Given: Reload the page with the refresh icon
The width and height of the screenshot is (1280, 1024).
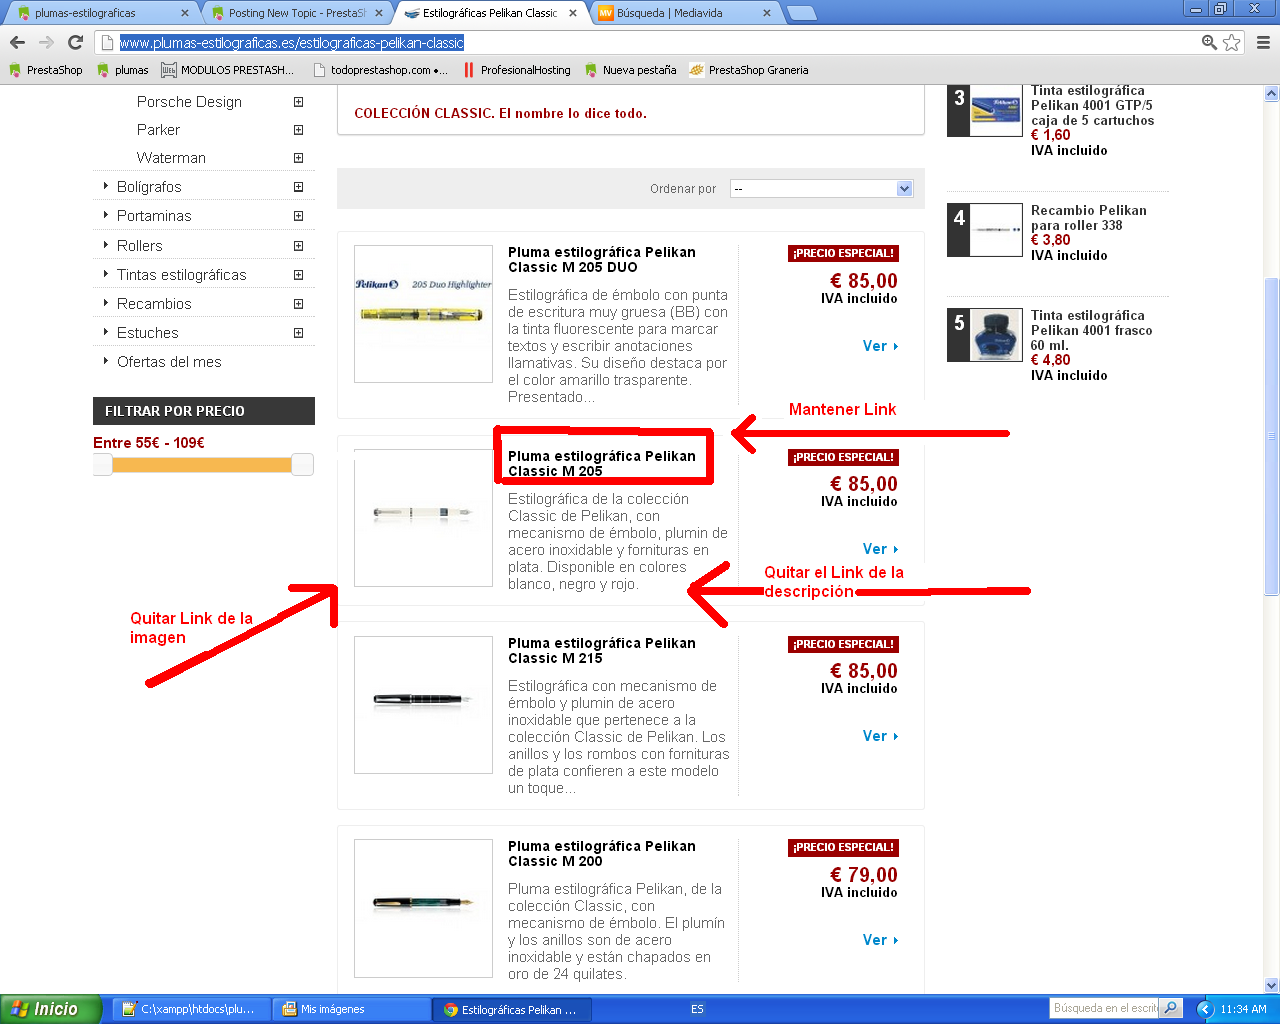Looking at the screenshot, I should (75, 42).
